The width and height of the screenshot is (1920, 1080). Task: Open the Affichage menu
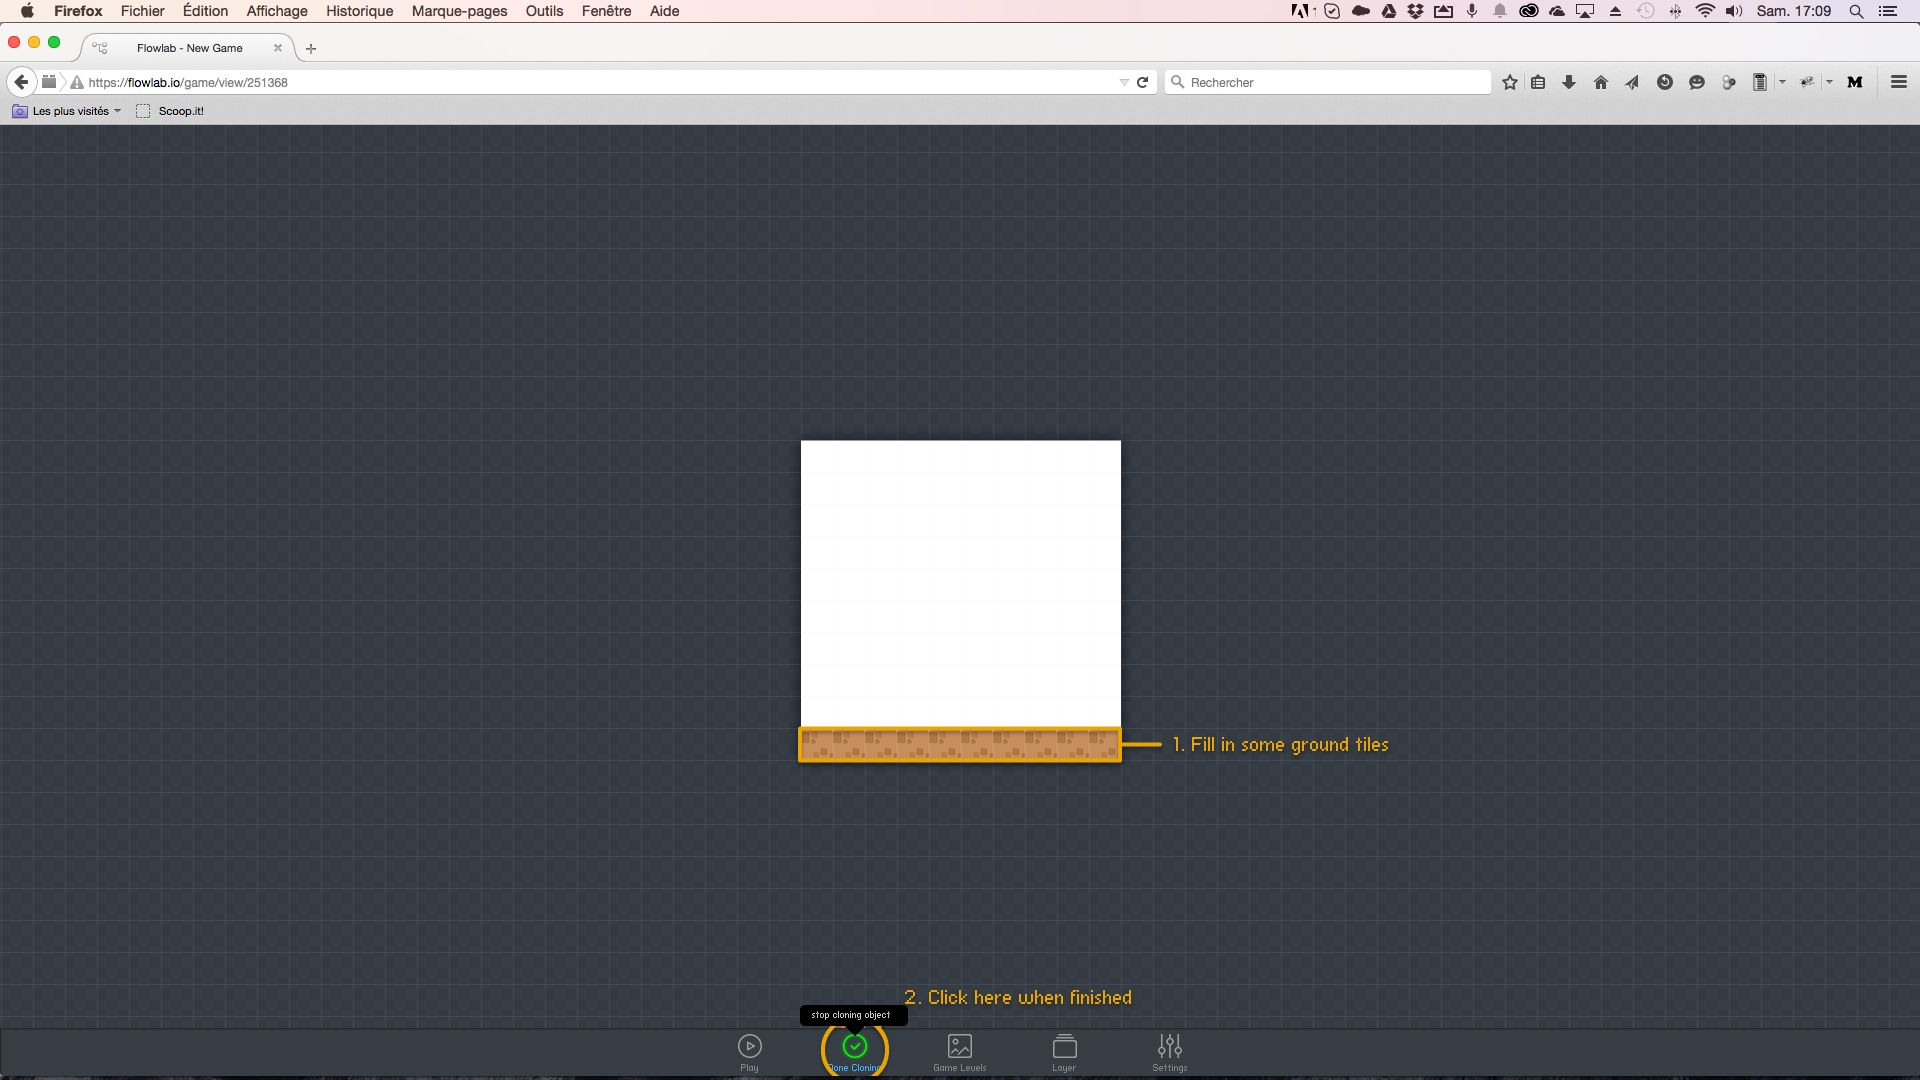tap(277, 11)
